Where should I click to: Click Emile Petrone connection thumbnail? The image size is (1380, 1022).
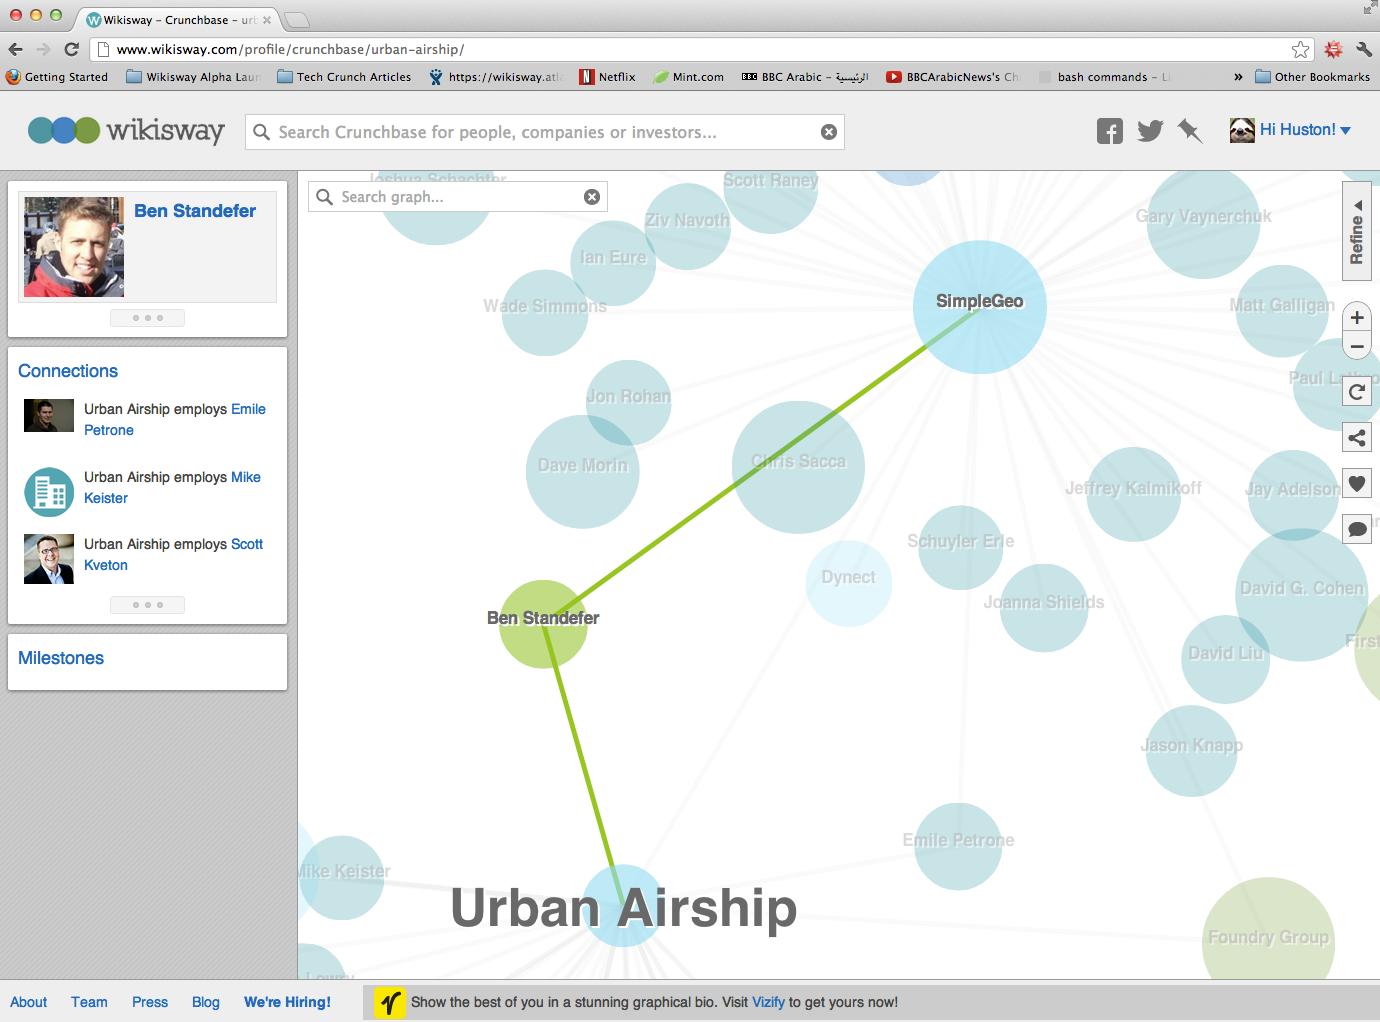coord(49,416)
